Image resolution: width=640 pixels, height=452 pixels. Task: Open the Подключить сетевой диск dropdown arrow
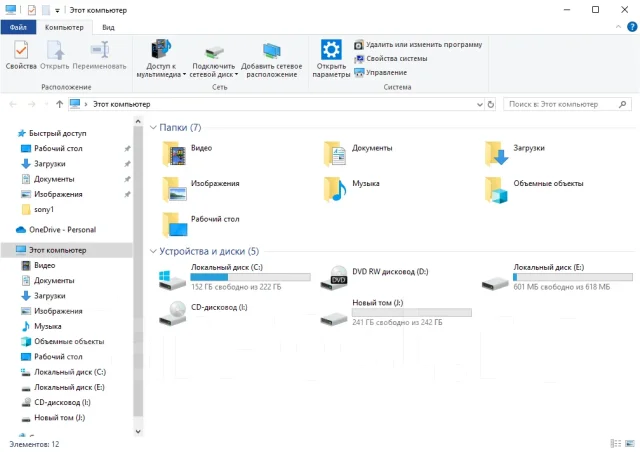click(236, 75)
